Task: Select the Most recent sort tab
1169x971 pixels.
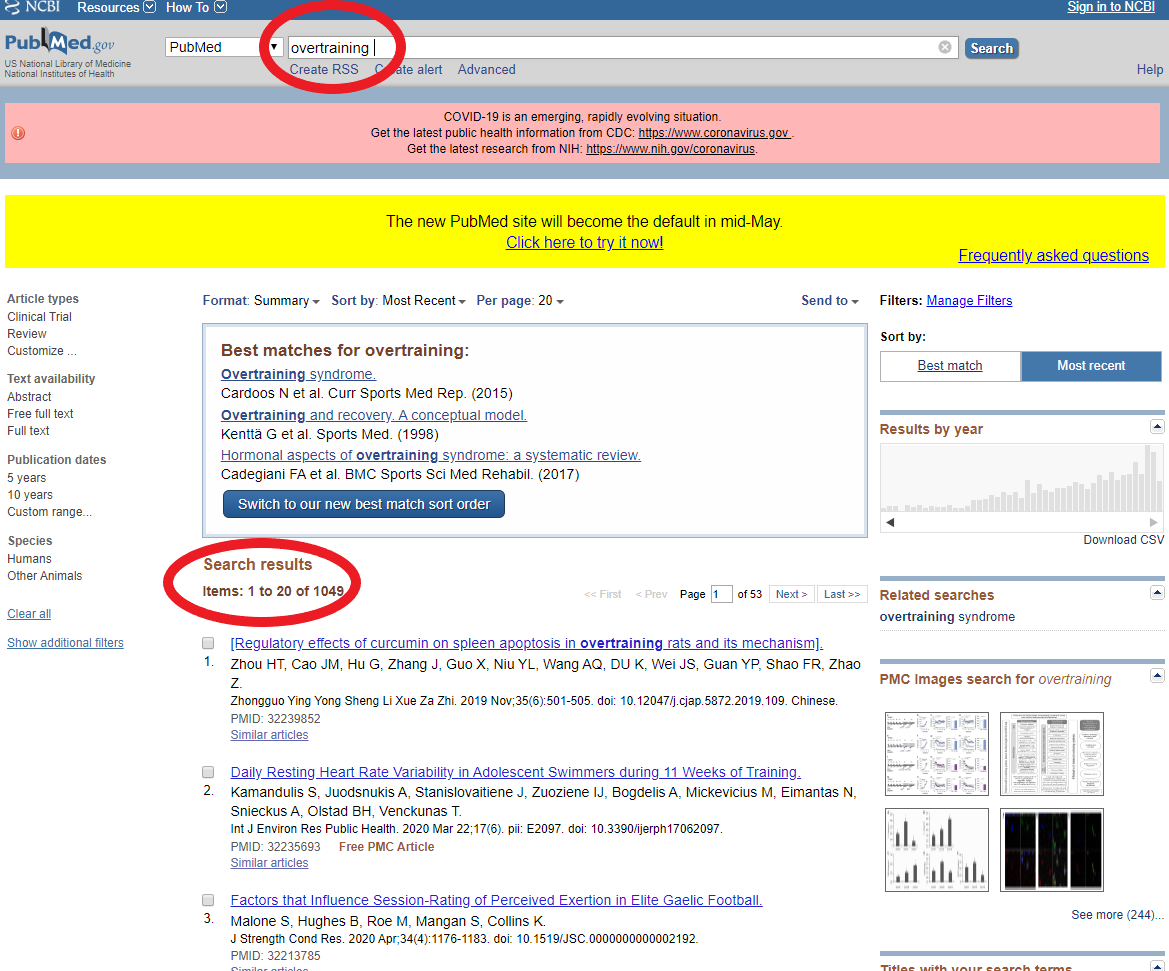Action: (x=1091, y=365)
